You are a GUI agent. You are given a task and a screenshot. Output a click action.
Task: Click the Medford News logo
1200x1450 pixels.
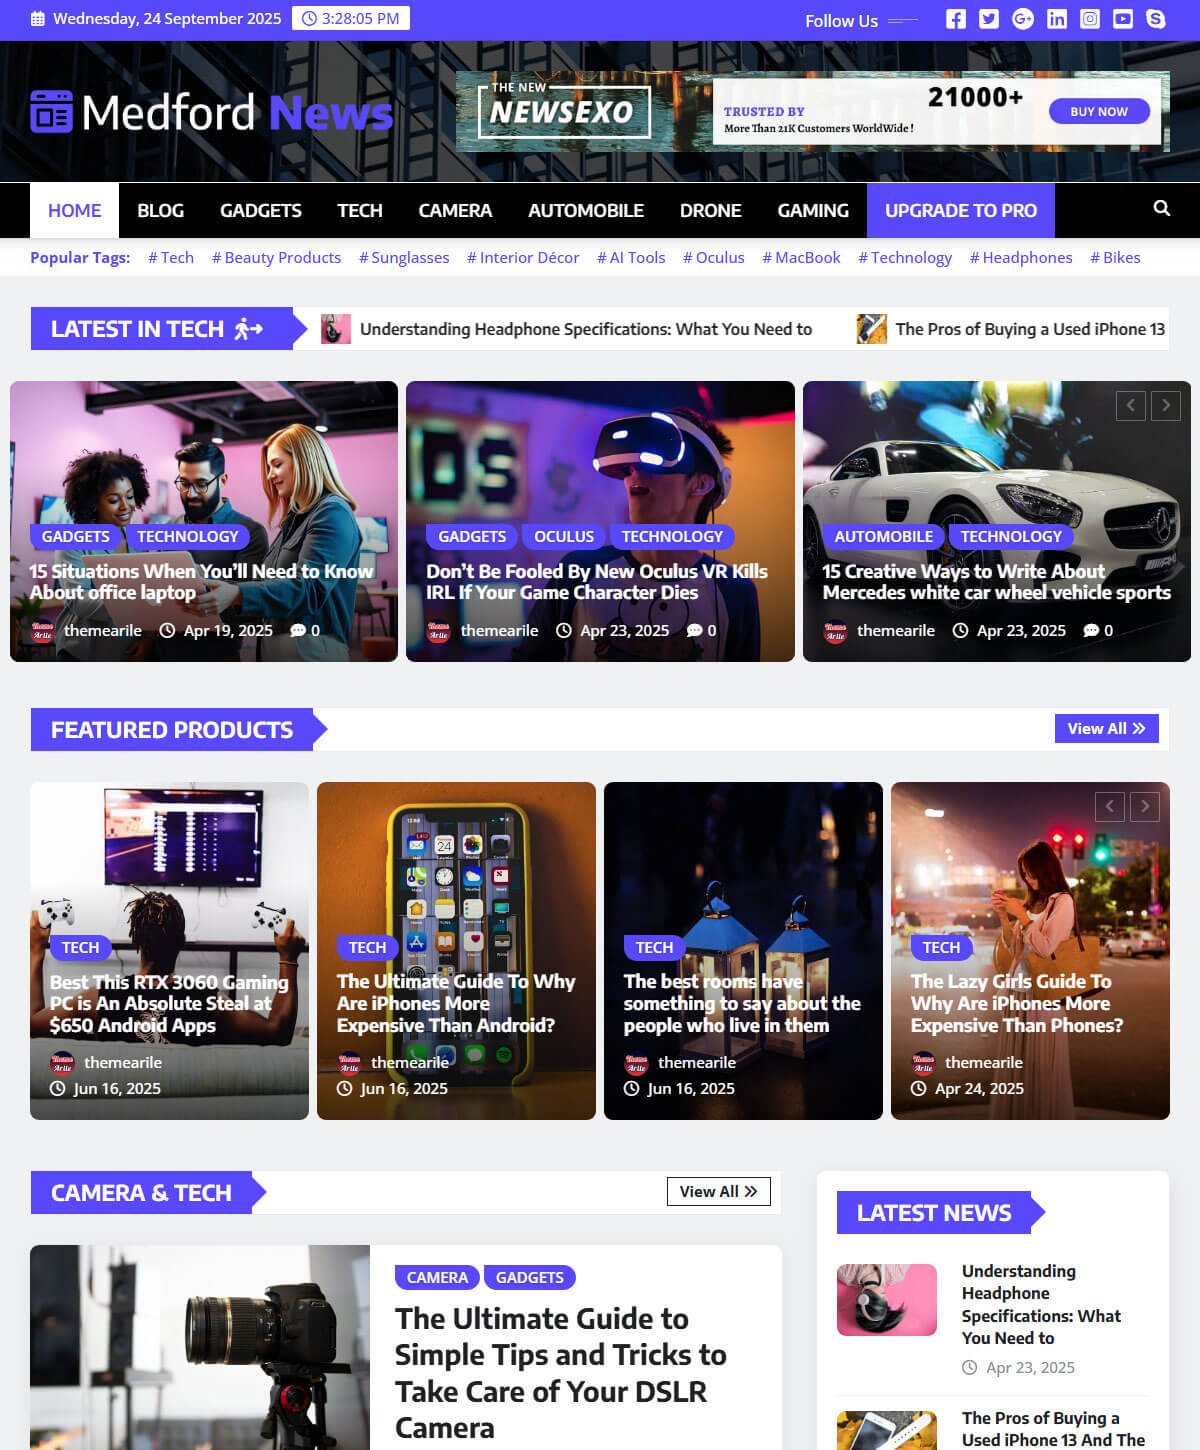211,112
